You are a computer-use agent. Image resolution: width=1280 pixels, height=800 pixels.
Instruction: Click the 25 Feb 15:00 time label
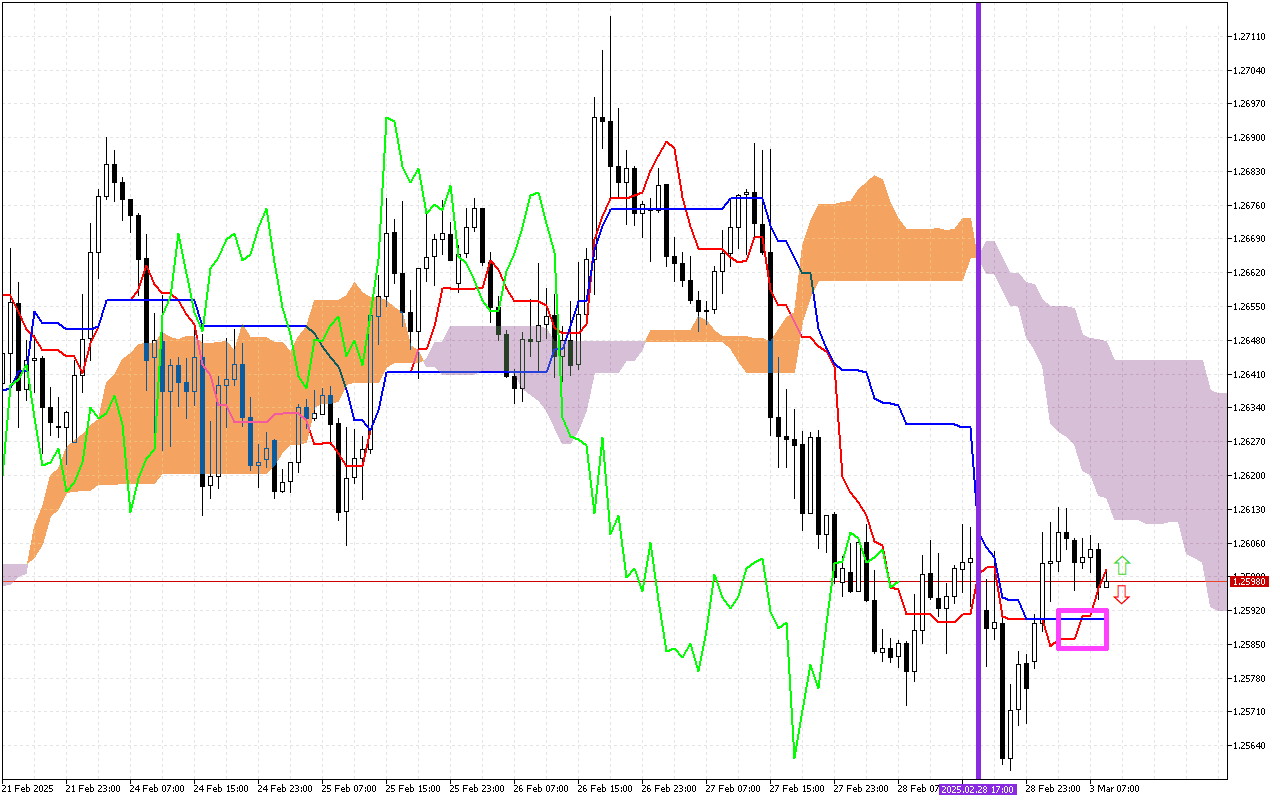coord(411,789)
